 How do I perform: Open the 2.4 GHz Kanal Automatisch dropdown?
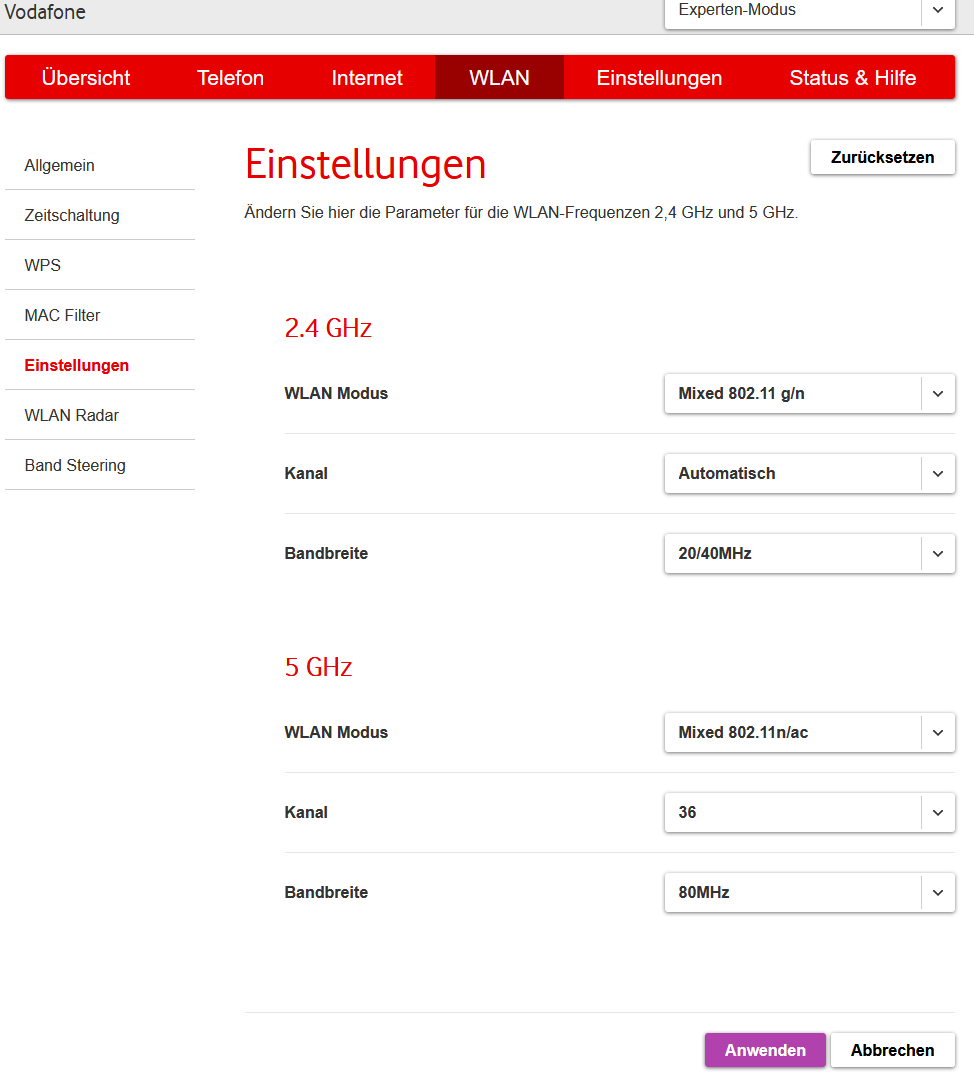point(810,473)
